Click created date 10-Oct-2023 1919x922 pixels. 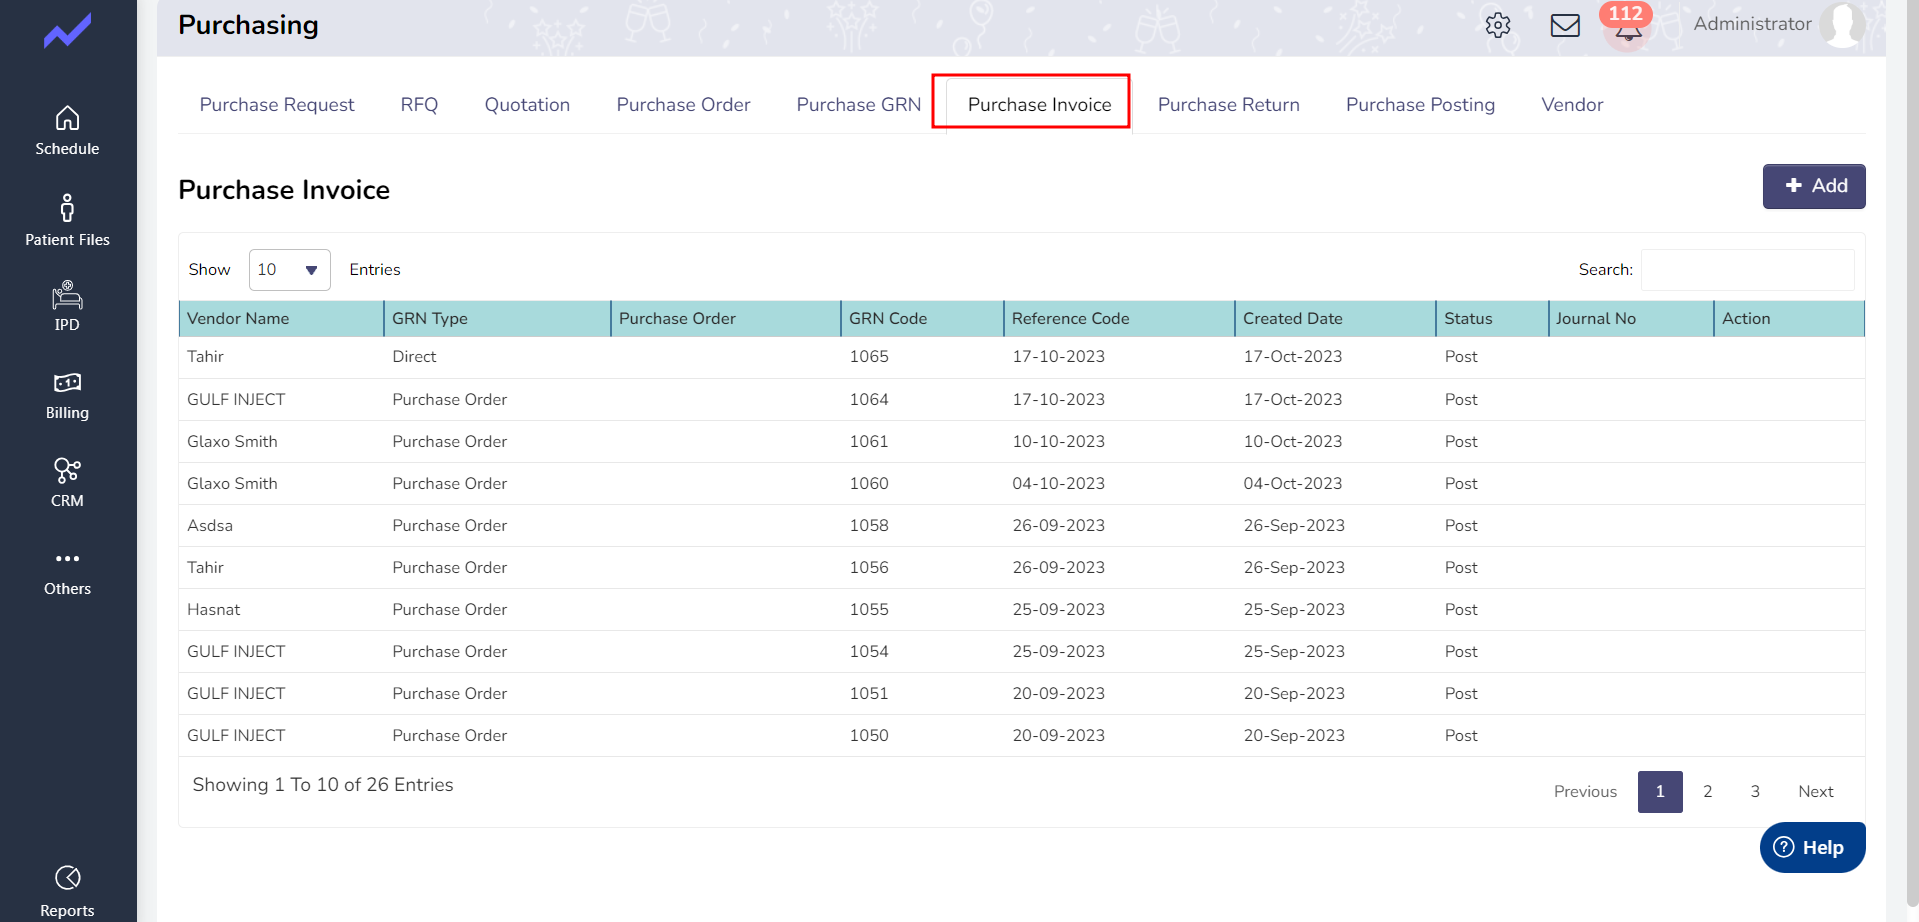[x=1293, y=442]
